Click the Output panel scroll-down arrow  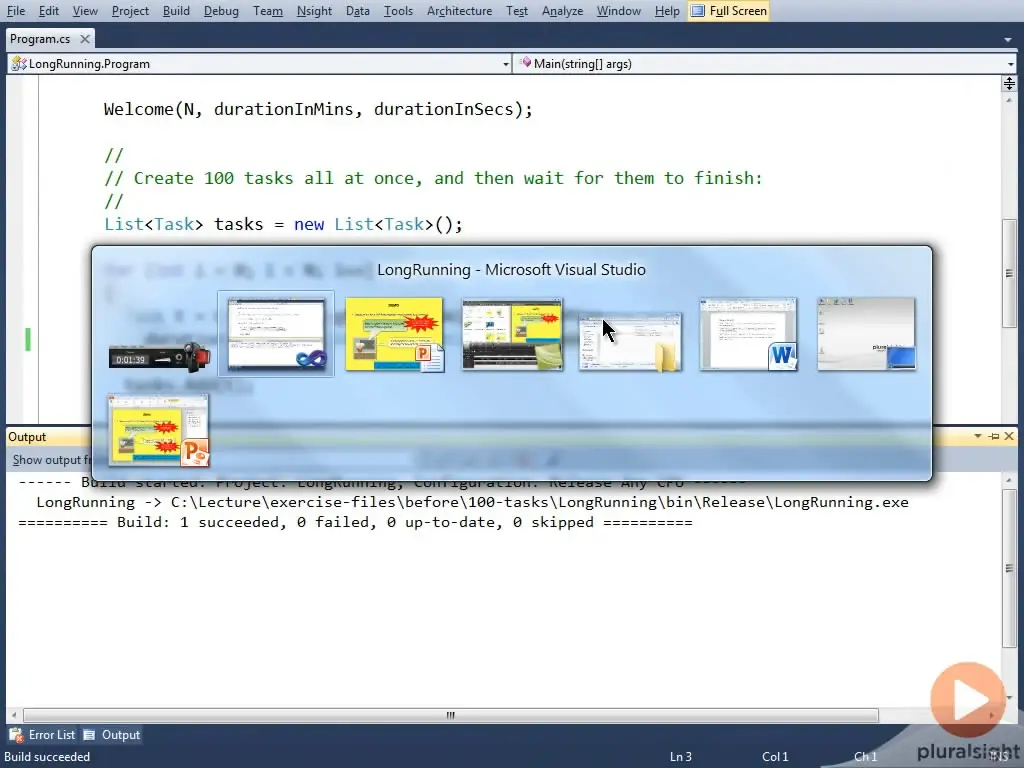point(1009,698)
